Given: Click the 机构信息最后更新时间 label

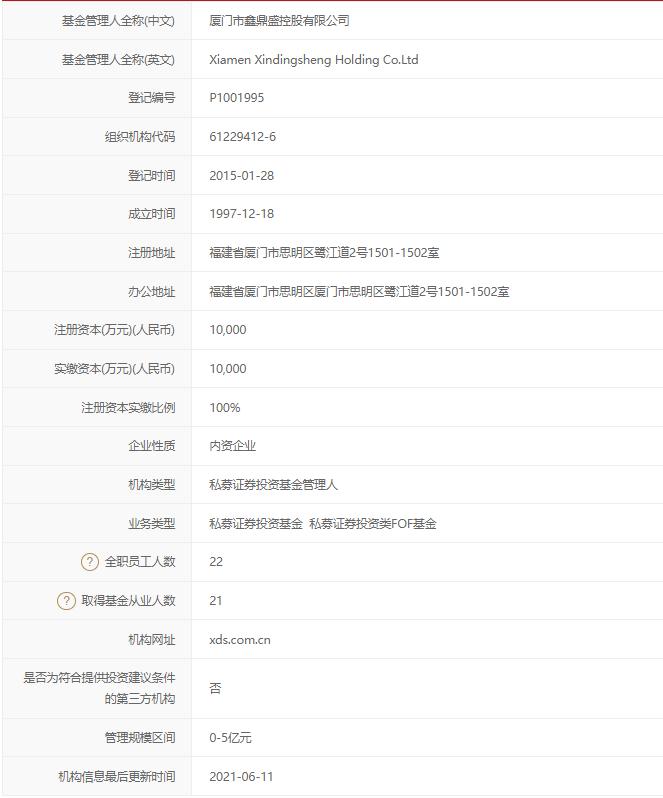Looking at the screenshot, I should point(117,777).
